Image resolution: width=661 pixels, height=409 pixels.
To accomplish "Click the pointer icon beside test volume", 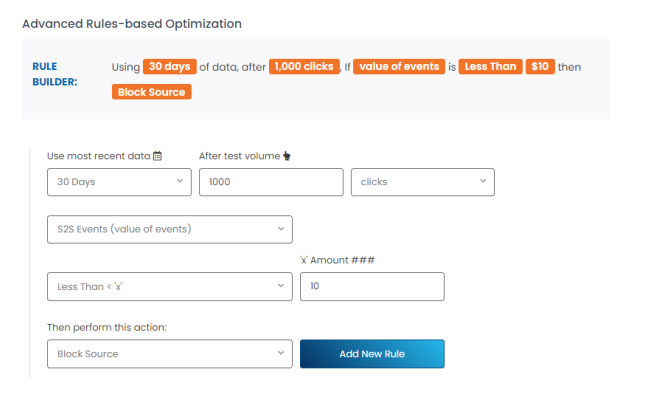I will pos(287,156).
